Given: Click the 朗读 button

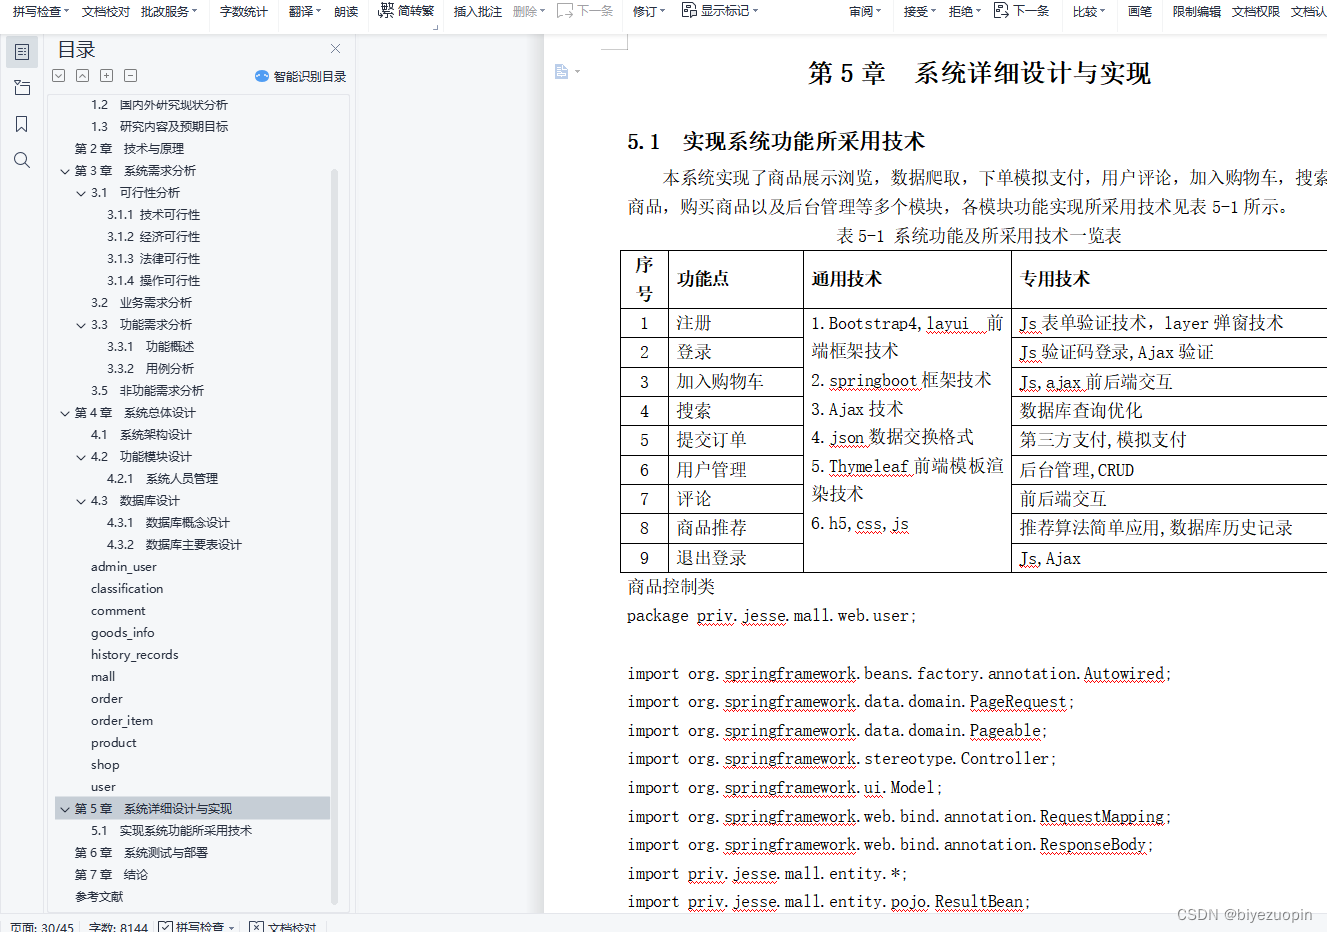Looking at the screenshot, I should (346, 11).
